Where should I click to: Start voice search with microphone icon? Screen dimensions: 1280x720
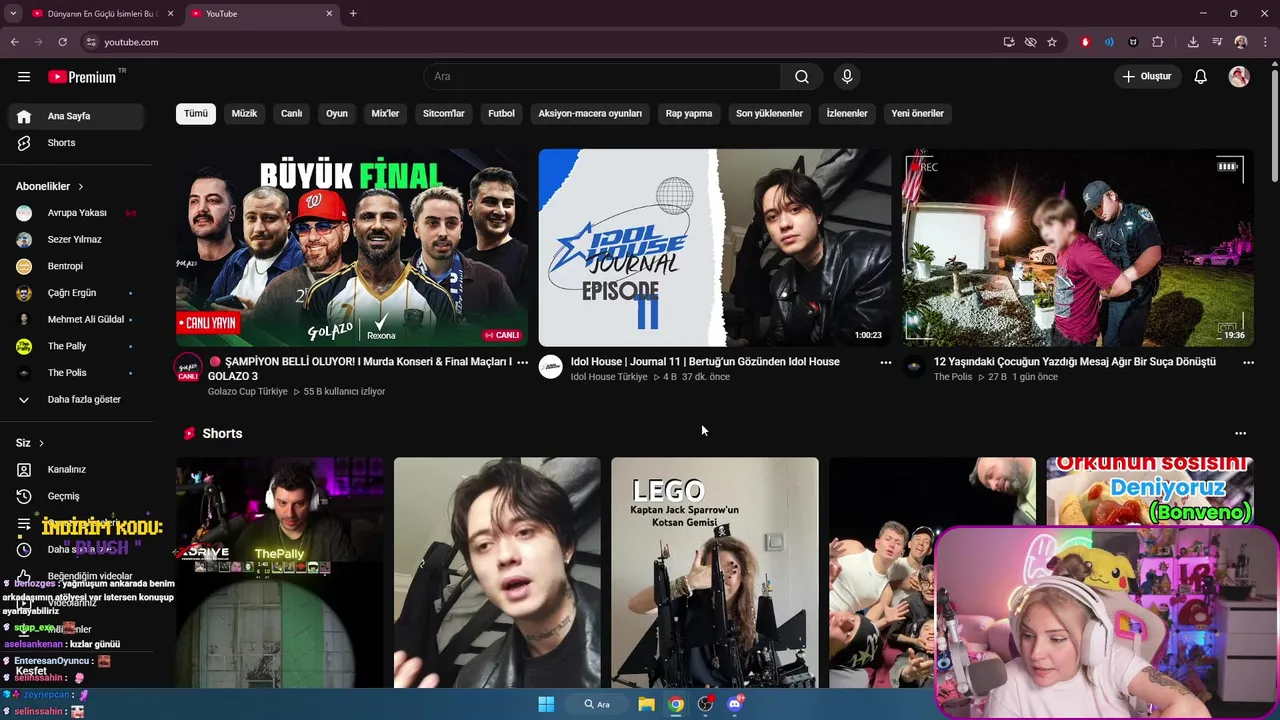[847, 76]
